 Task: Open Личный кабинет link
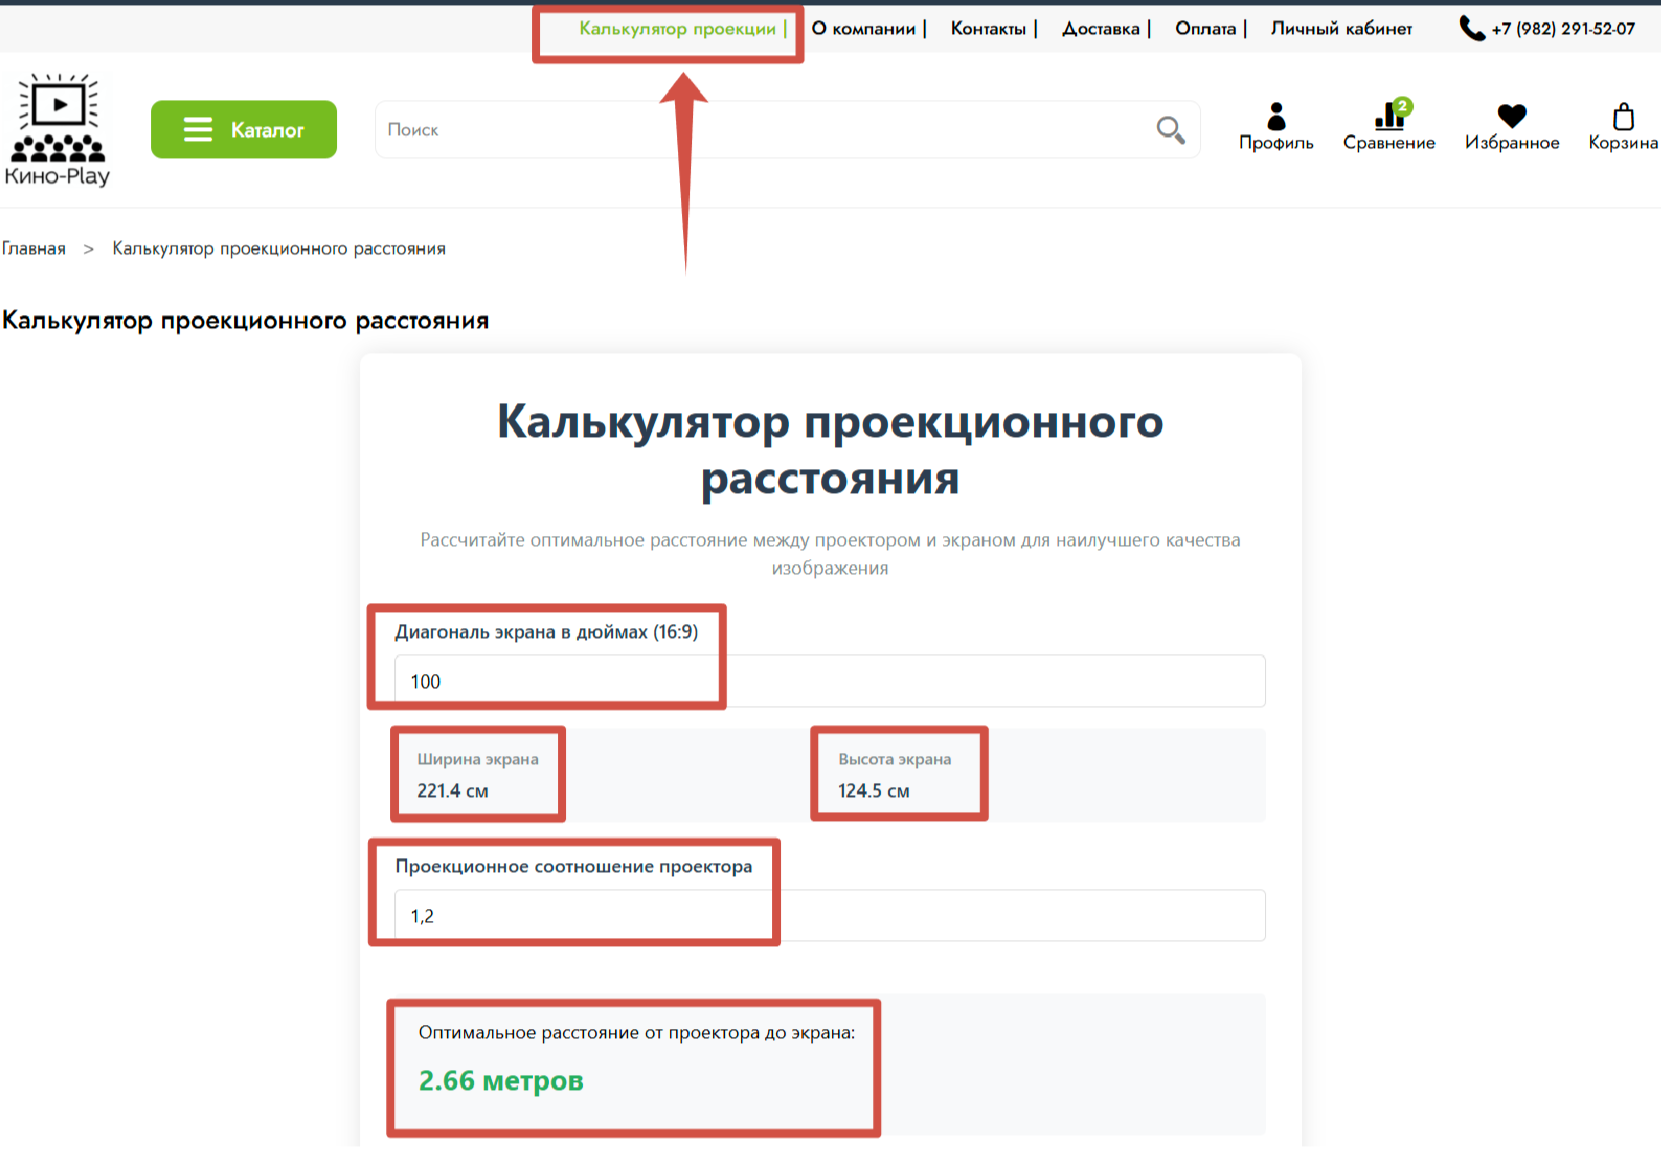[x=1341, y=29]
